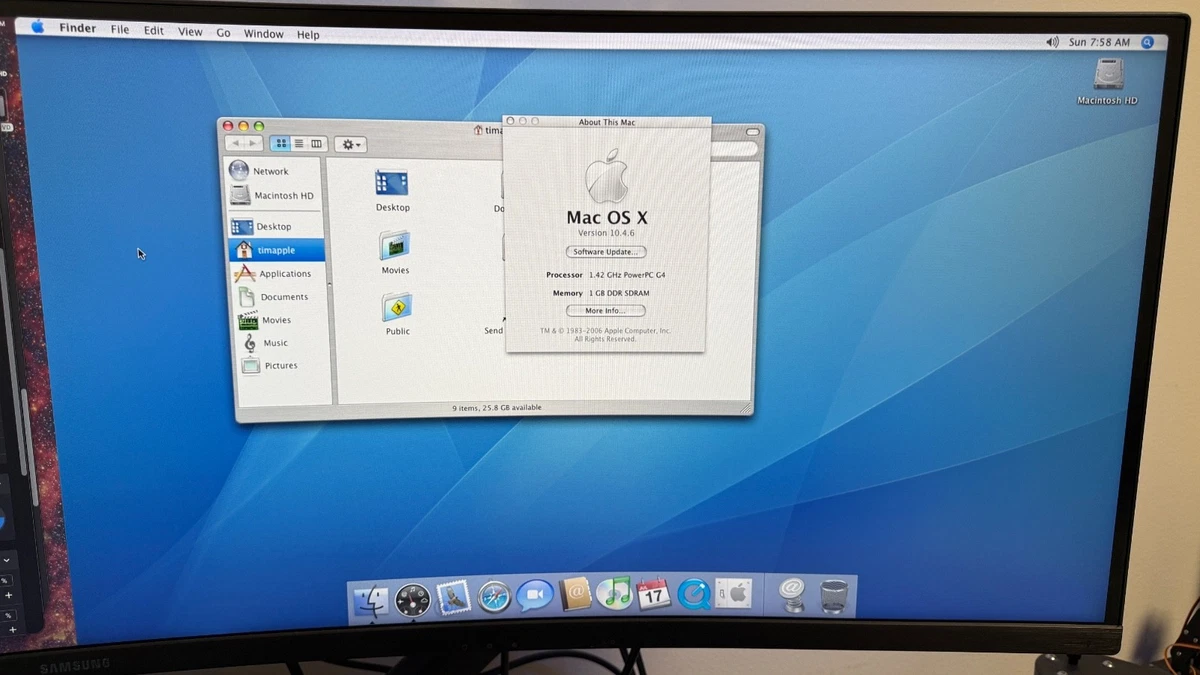Open the Edit menu
Image resolution: width=1200 pixels, height=675 pixels.
(153, 31)
